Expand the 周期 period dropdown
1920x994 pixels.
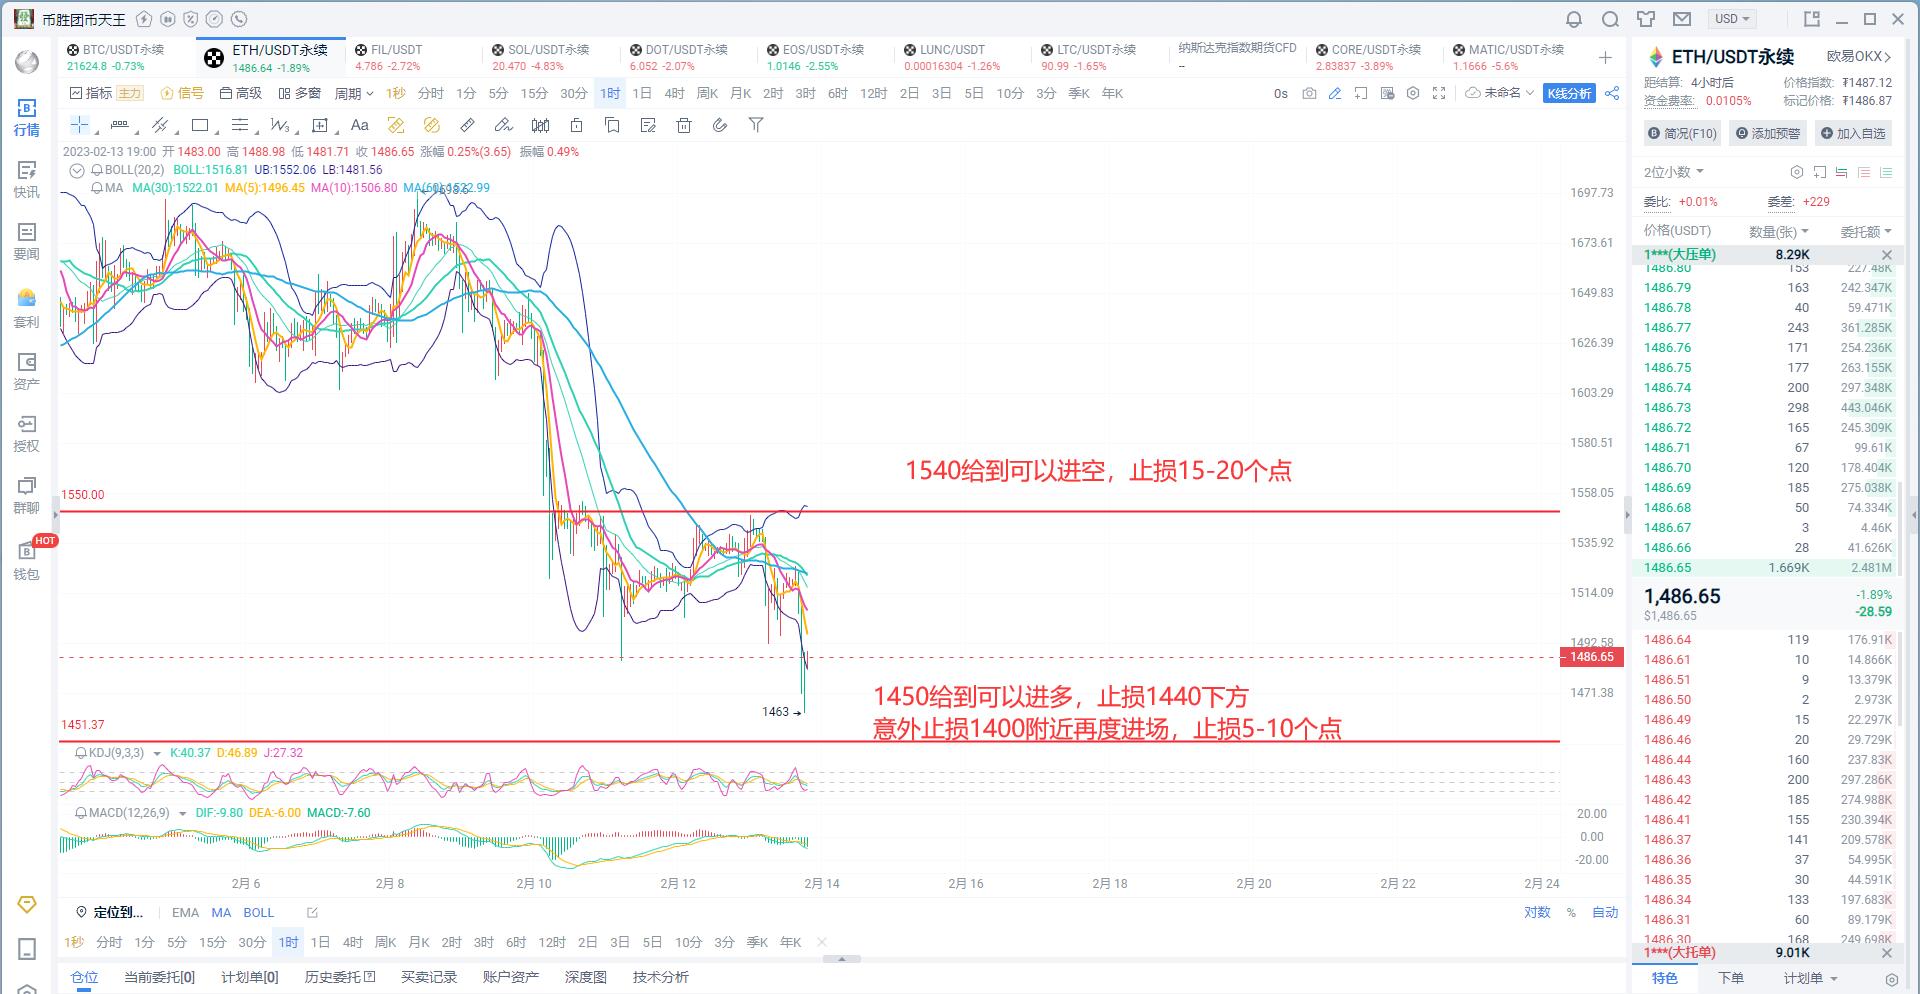(x=353, y=93)
